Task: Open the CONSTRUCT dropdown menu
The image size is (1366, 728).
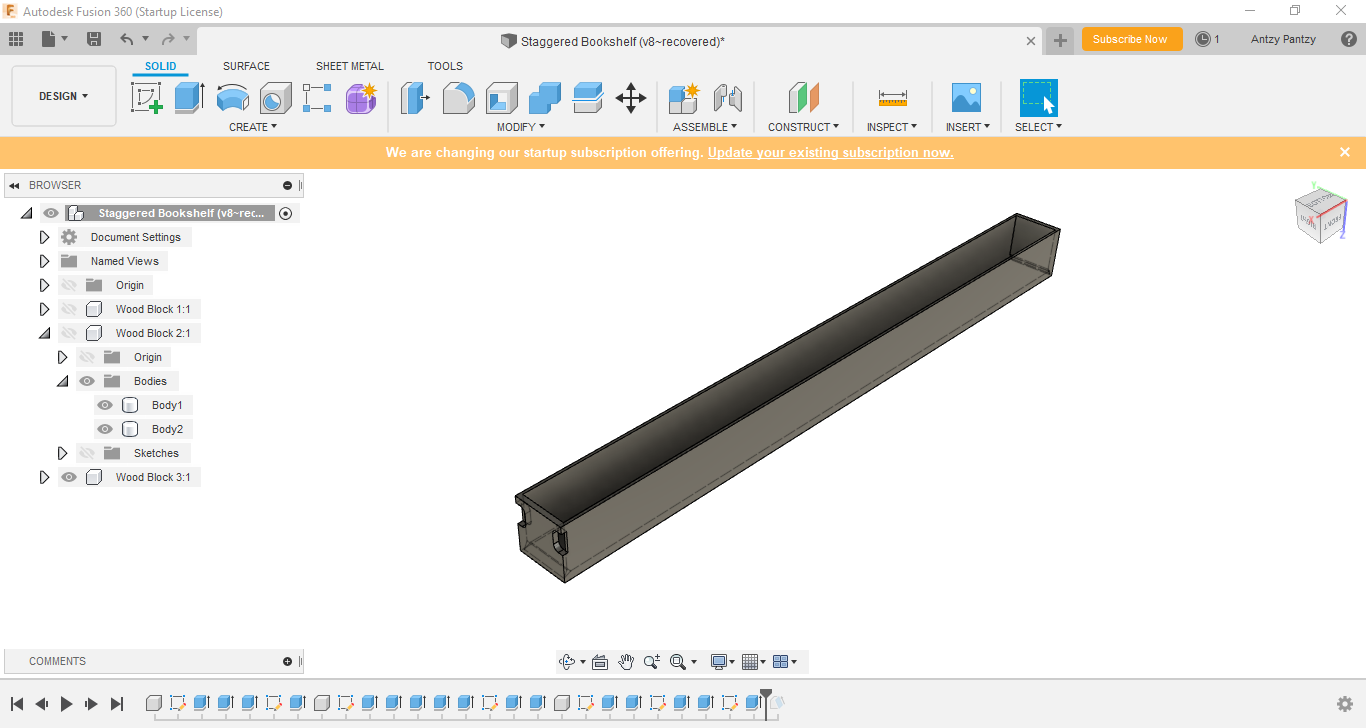Action: (x=804, y=127)
